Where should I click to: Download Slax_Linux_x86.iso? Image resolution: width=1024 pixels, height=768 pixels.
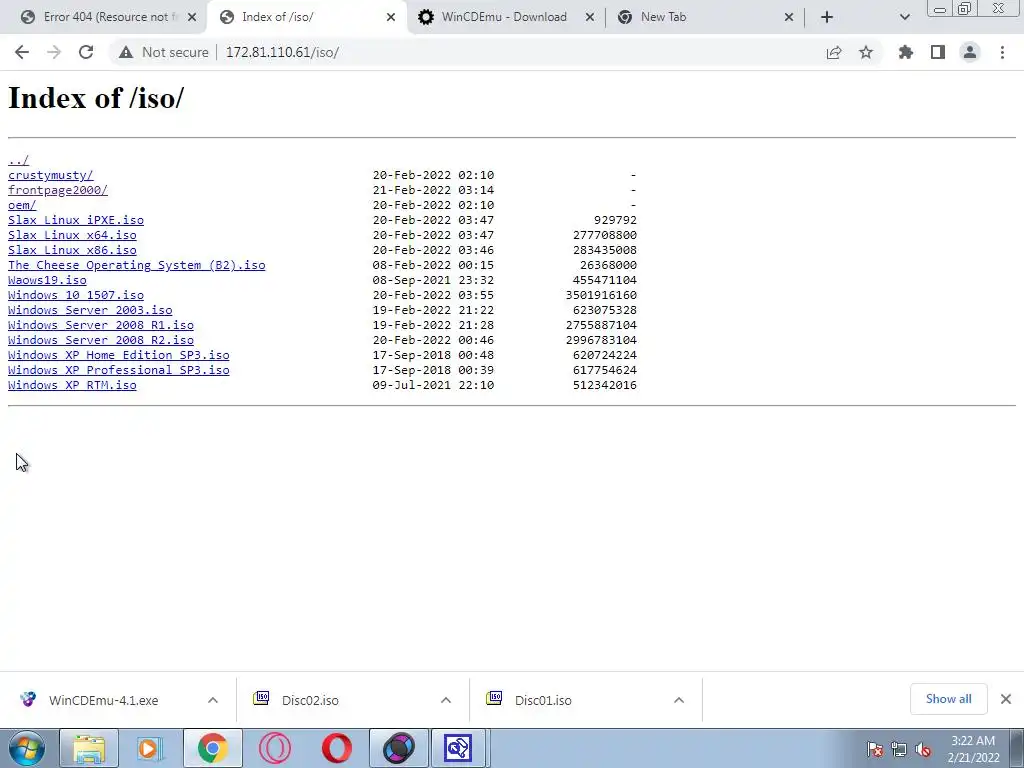[x=72, y=250]
